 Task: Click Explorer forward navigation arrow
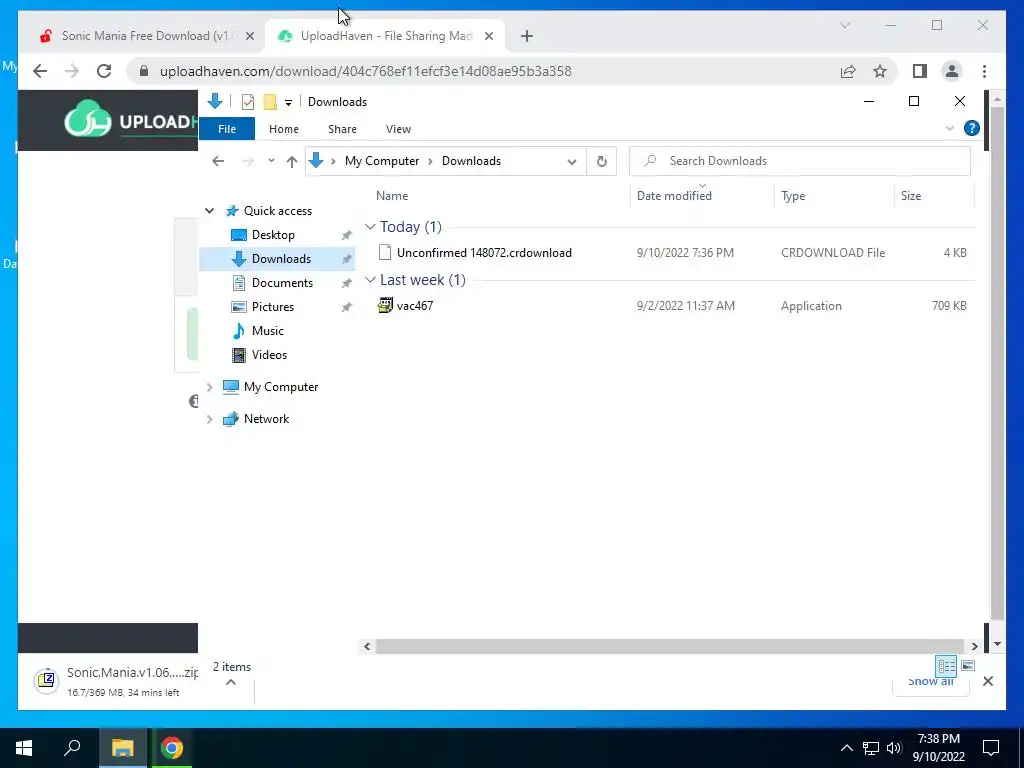[248, 161]
